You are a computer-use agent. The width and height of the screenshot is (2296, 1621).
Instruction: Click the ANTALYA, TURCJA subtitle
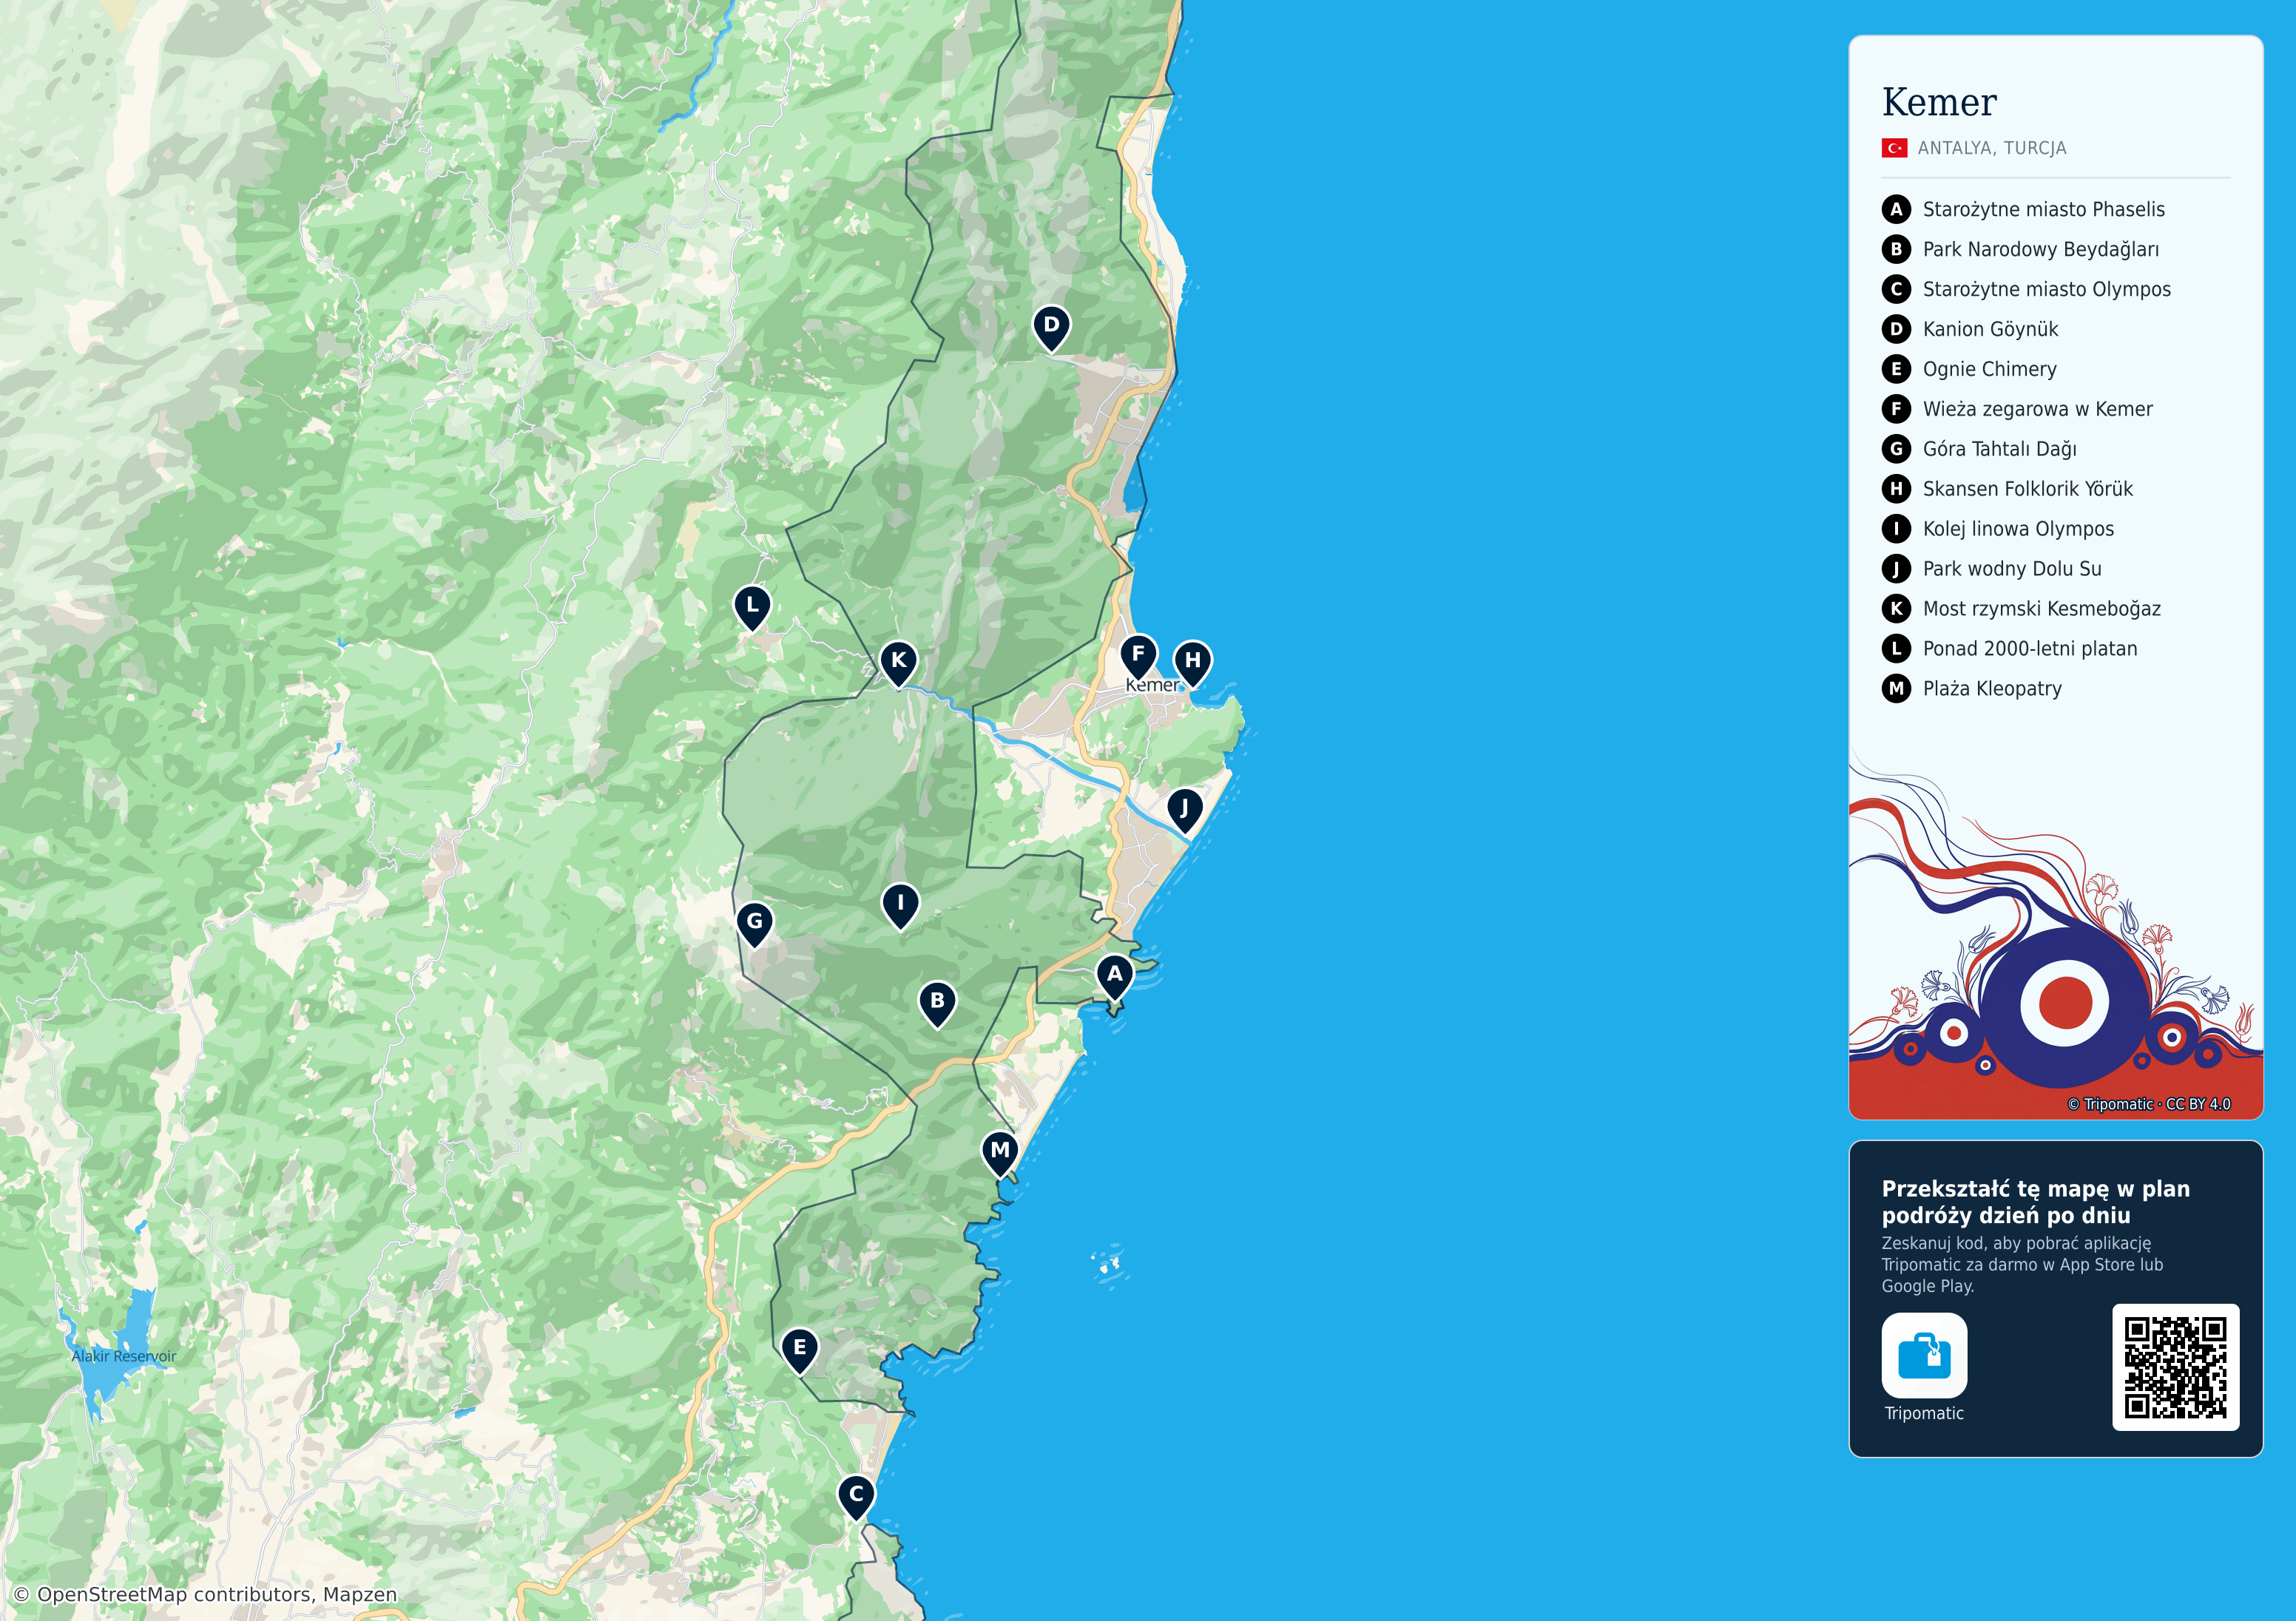click(1991, 148)
